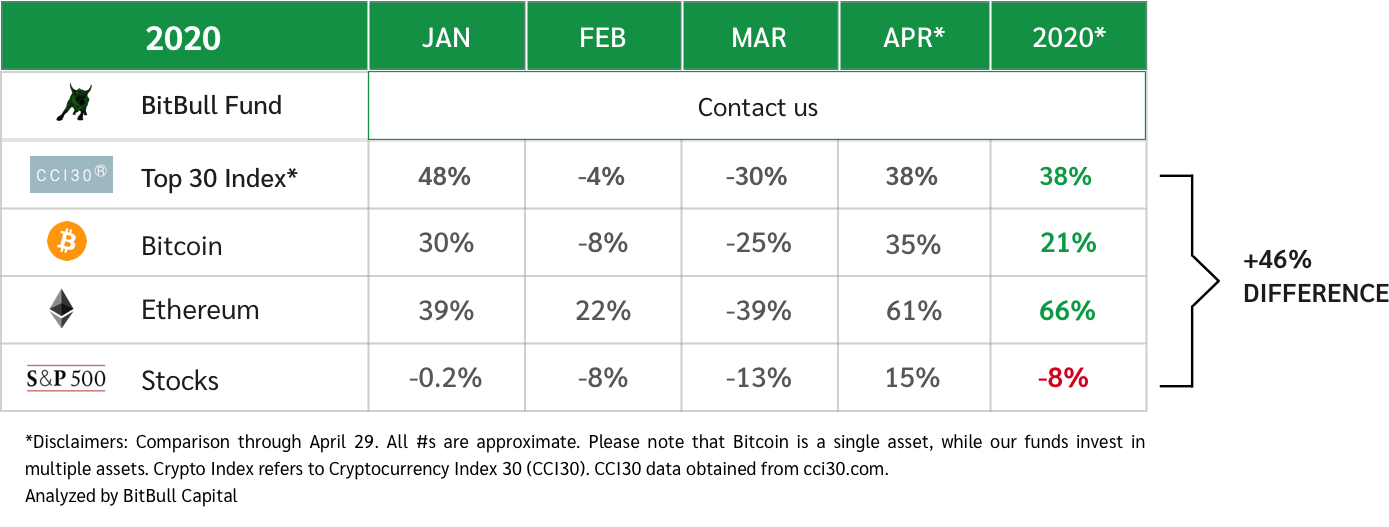Screen dimensions: 1389x527
Task: Click the BitBull Fund bull logo
Action: pyautogui.click(x=73, y=104)
